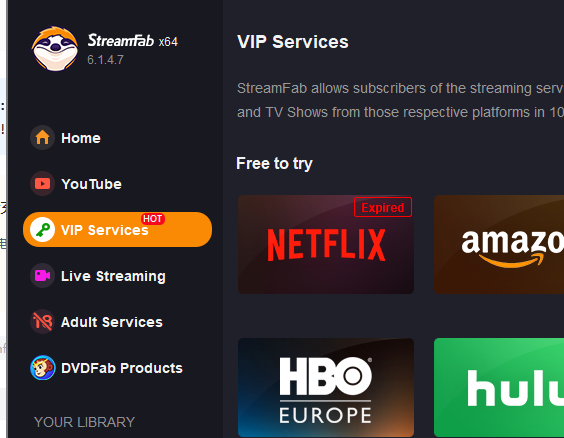Click the red HOT badge
The width and height of the screenshot is (564, 438).
[153, 219]
